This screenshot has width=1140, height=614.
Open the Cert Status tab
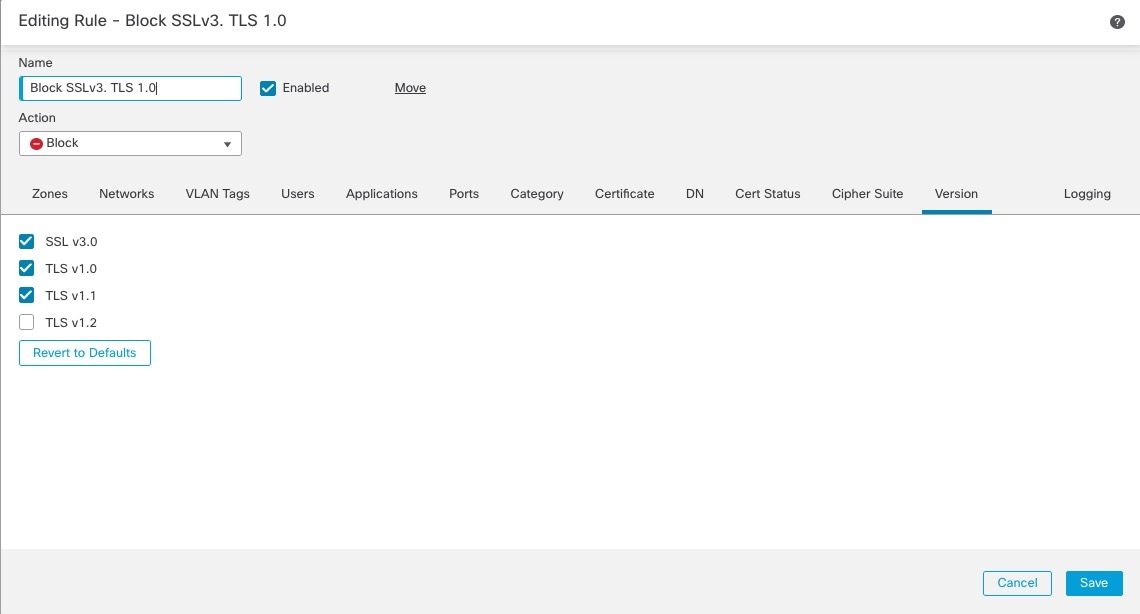[767, 193]
